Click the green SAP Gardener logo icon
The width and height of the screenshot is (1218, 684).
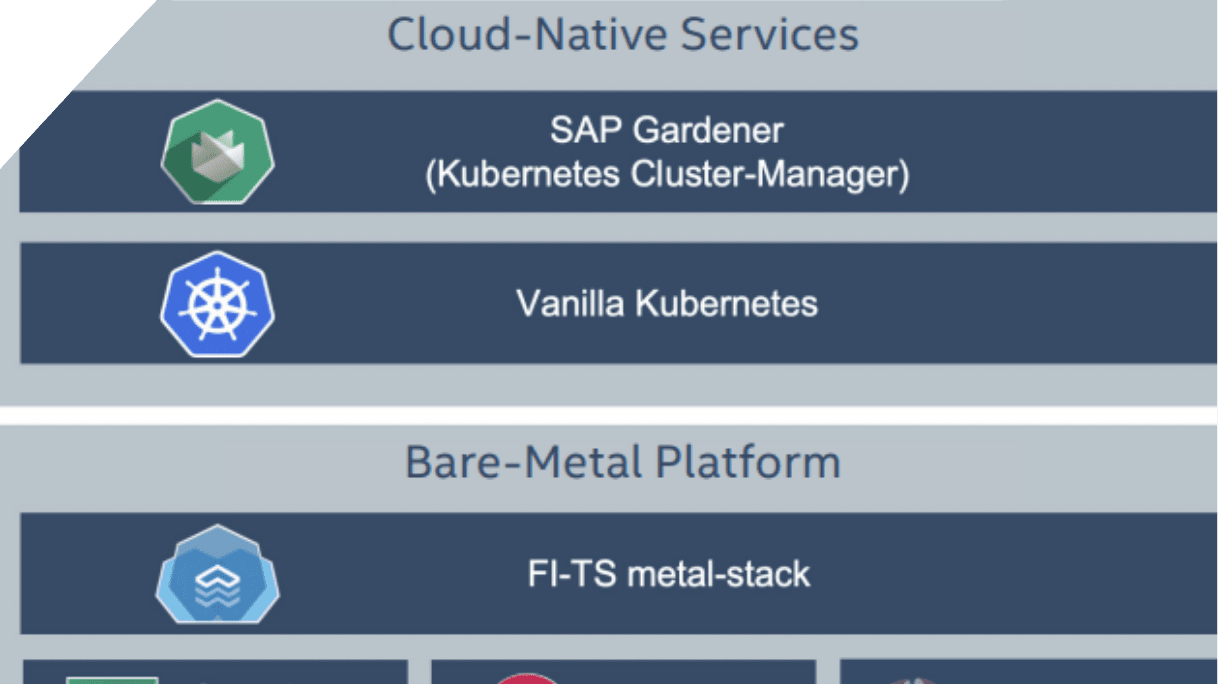[217, 152]
